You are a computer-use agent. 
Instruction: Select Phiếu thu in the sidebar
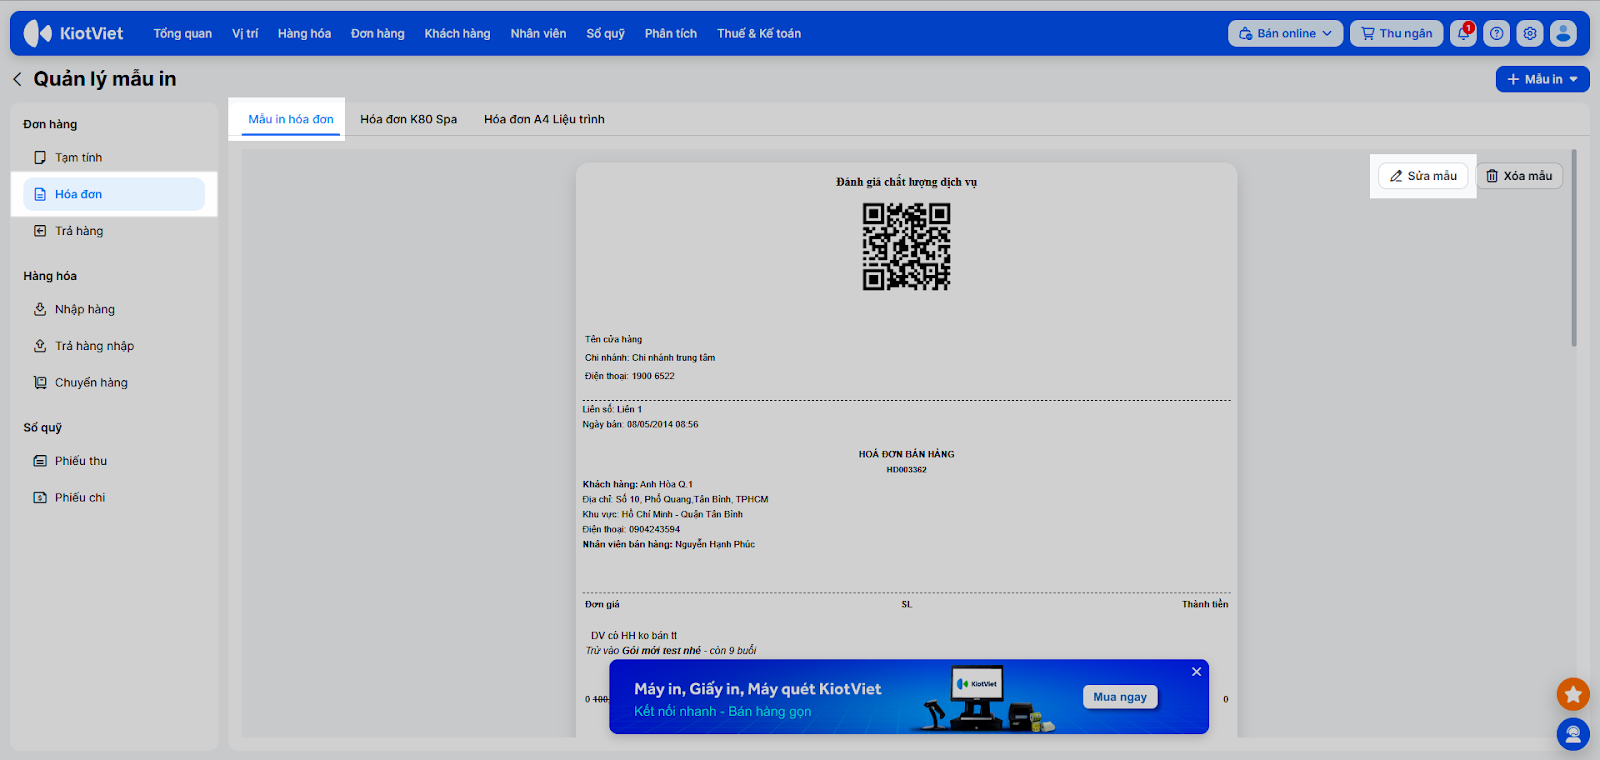113,461
